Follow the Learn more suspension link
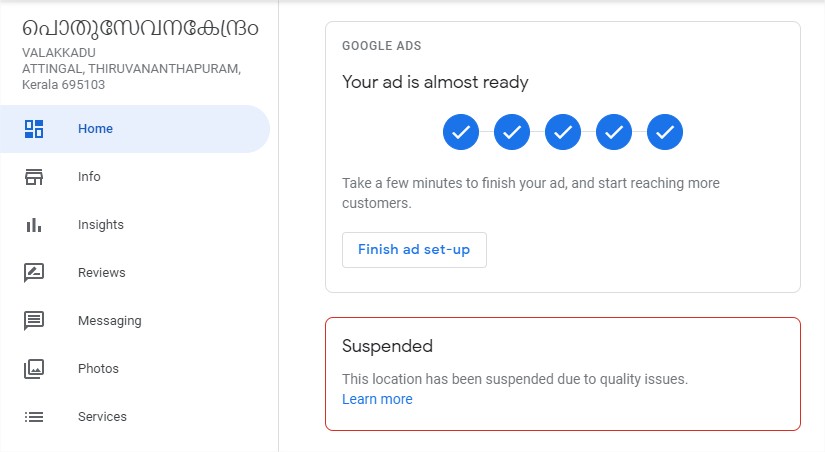 click(377, 399)
